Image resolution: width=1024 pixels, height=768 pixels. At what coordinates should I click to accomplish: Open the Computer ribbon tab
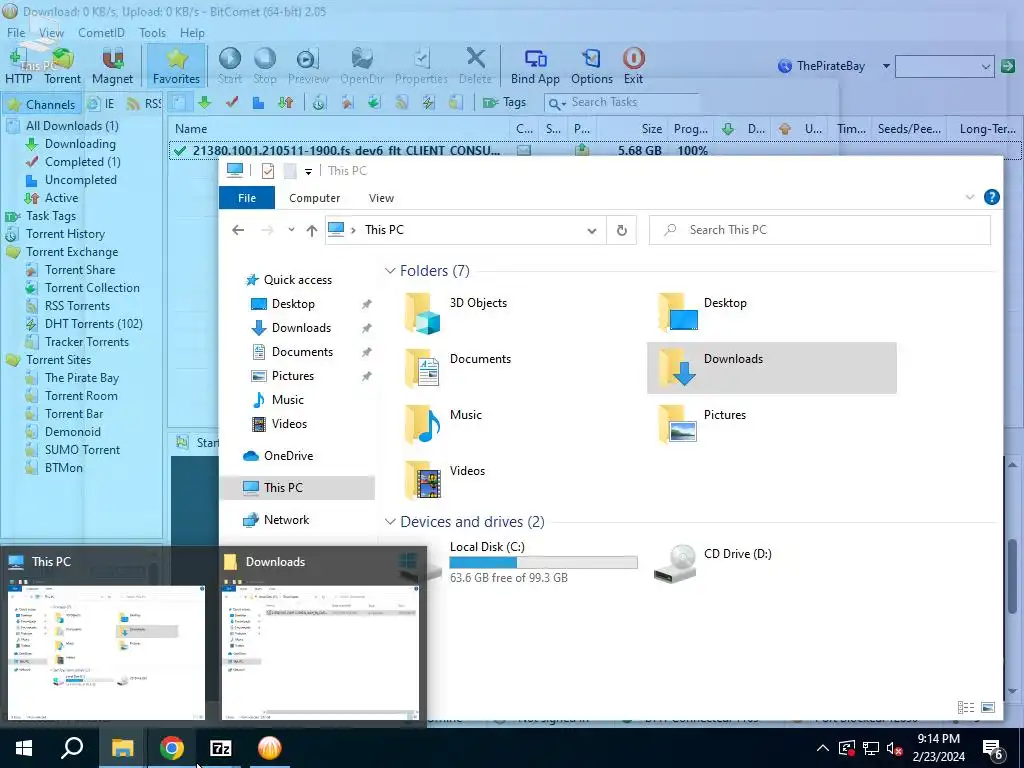pyautogui.click(x=315, y=198)
